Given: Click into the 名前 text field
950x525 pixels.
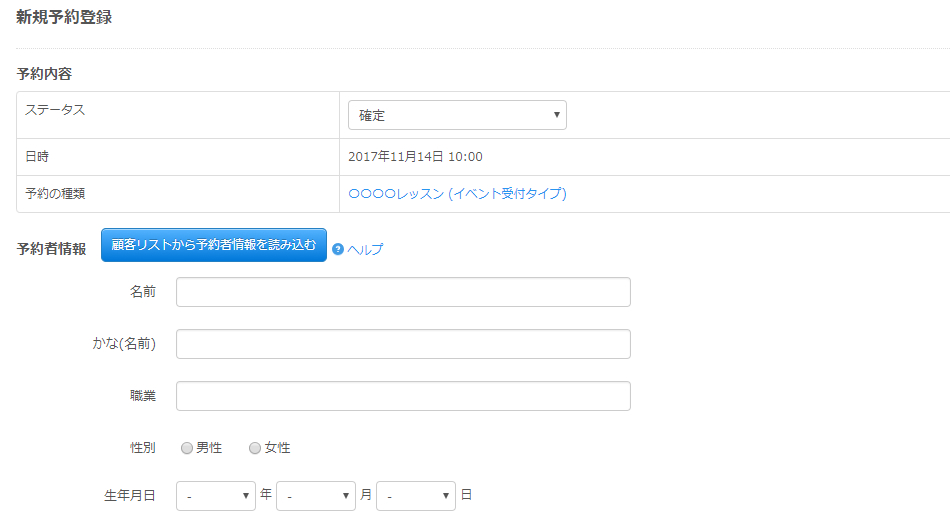Looking at the screenshot, I should (403, 292).
